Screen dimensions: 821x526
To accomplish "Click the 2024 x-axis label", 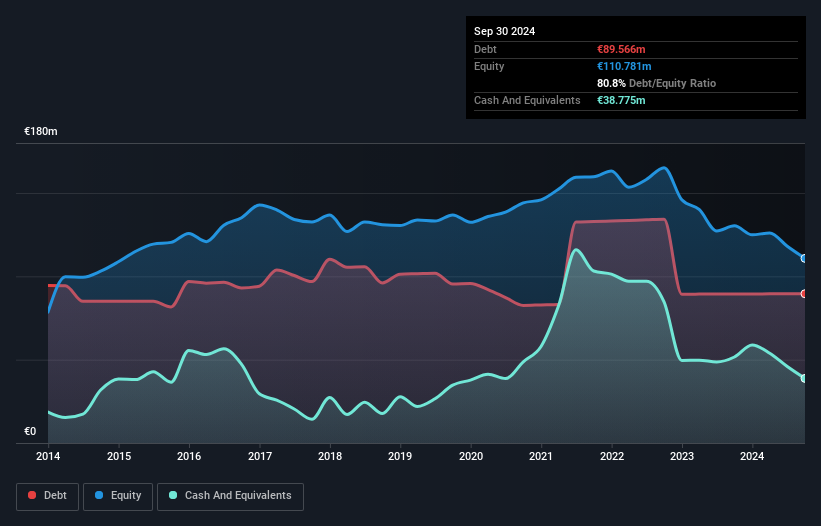I will (x=752, y=456).
